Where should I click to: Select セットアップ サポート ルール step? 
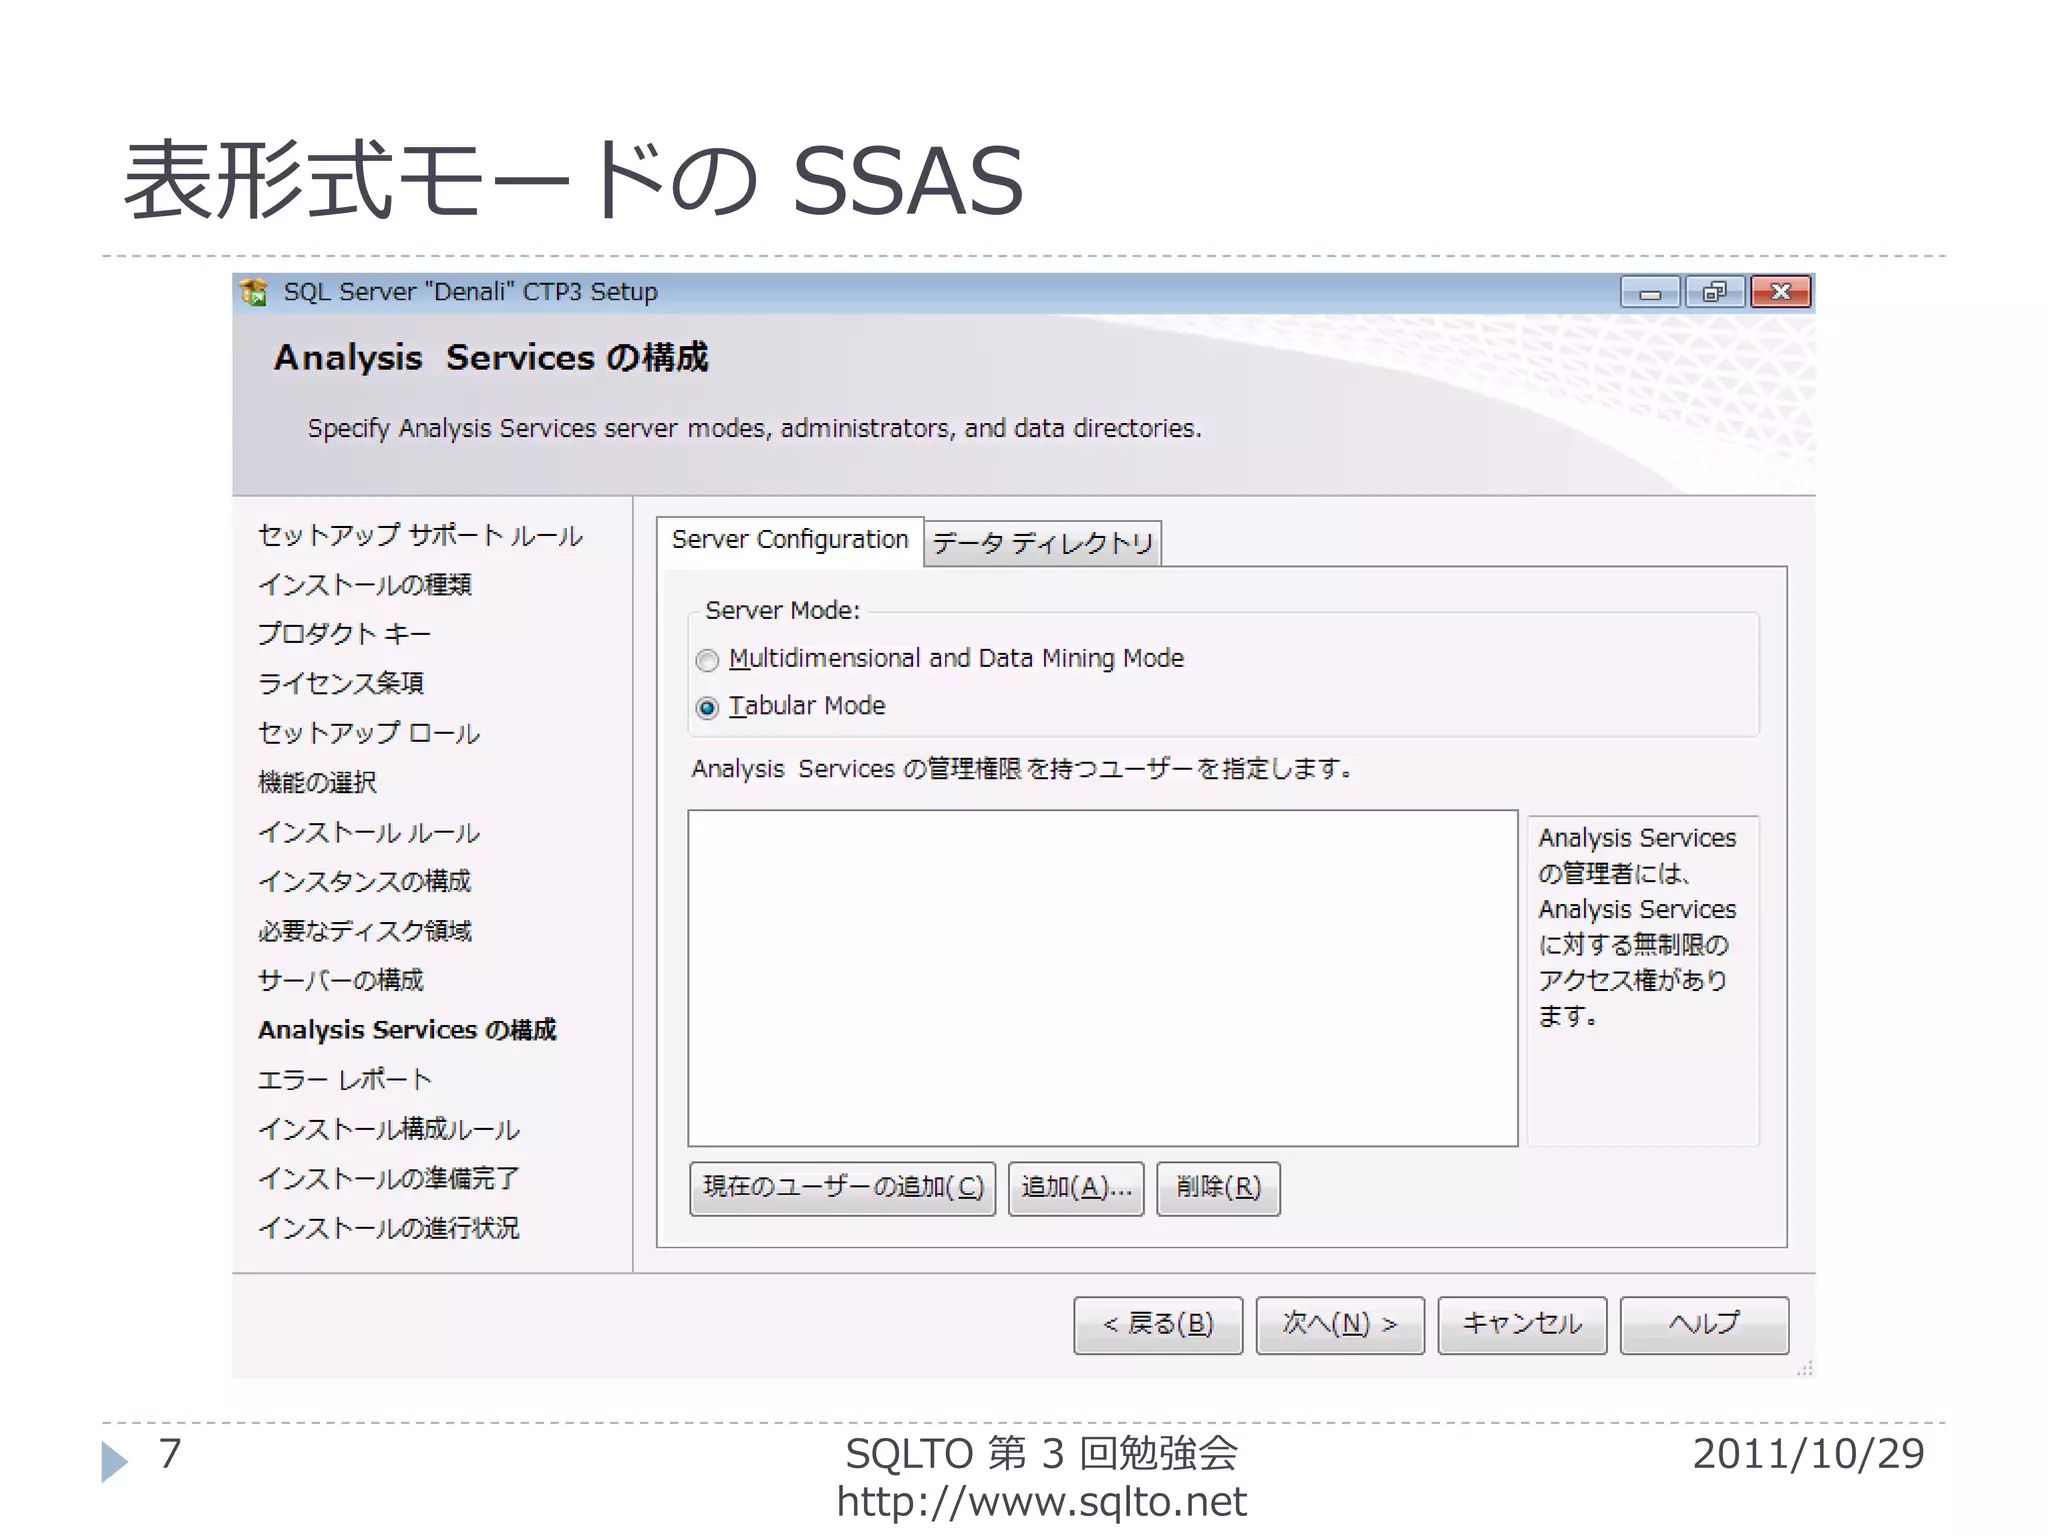pos(420,535)
